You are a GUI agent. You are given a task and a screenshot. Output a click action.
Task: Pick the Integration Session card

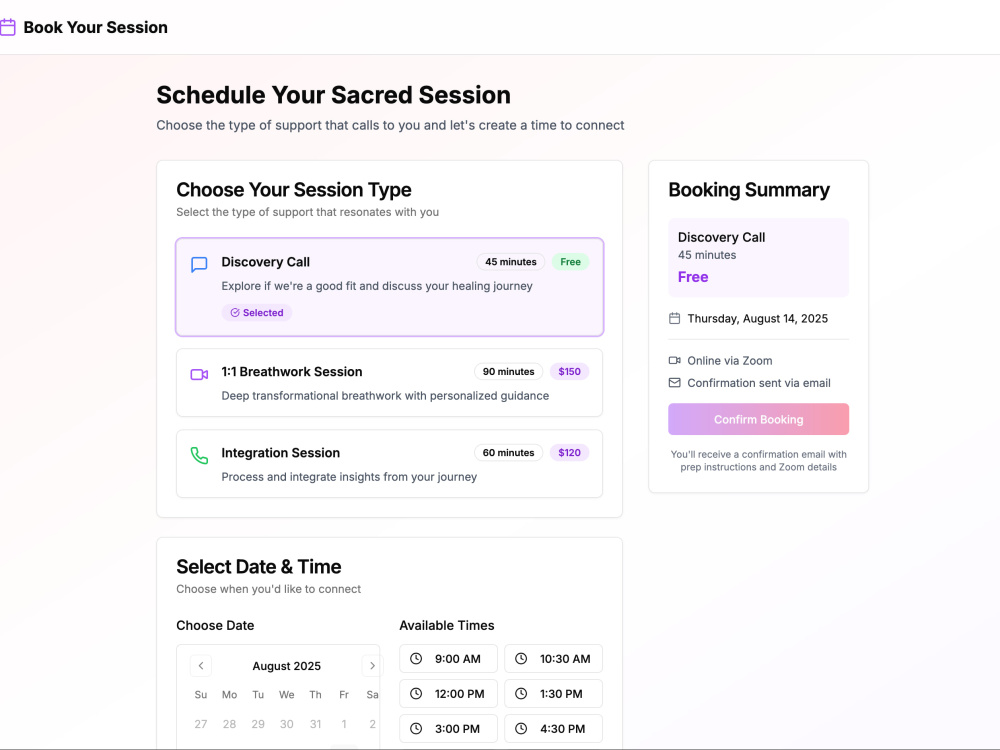point(390,464)
